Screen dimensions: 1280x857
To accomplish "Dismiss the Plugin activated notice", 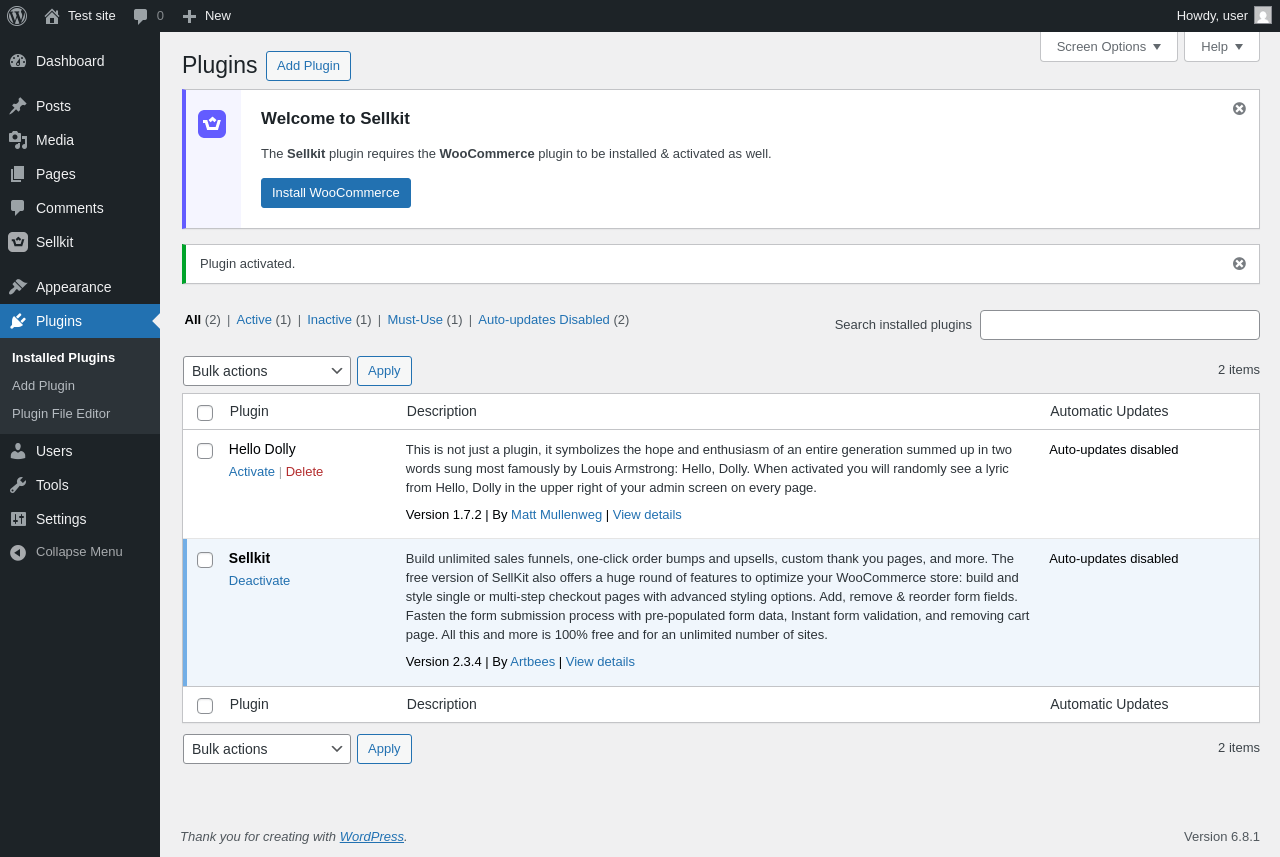I will pyautogui.click(x=1239, y=264).
